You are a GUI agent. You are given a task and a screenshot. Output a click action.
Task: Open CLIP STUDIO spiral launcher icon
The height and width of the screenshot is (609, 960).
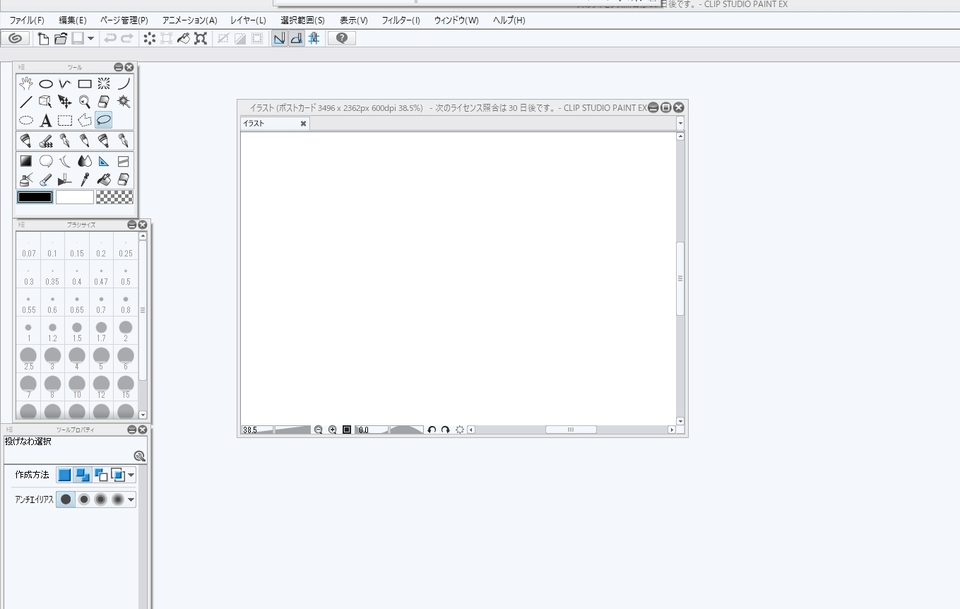pyautogui.click(x=15, y=38)
